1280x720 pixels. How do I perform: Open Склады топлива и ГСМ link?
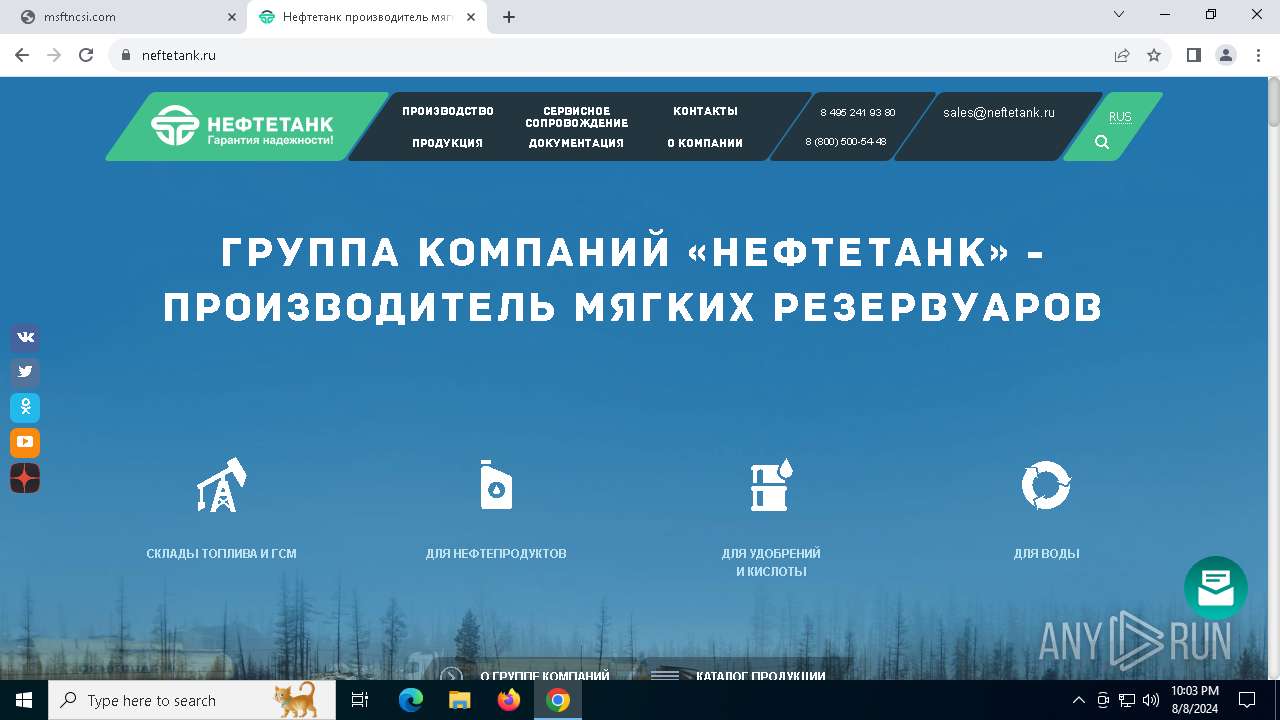coord(221,553)
